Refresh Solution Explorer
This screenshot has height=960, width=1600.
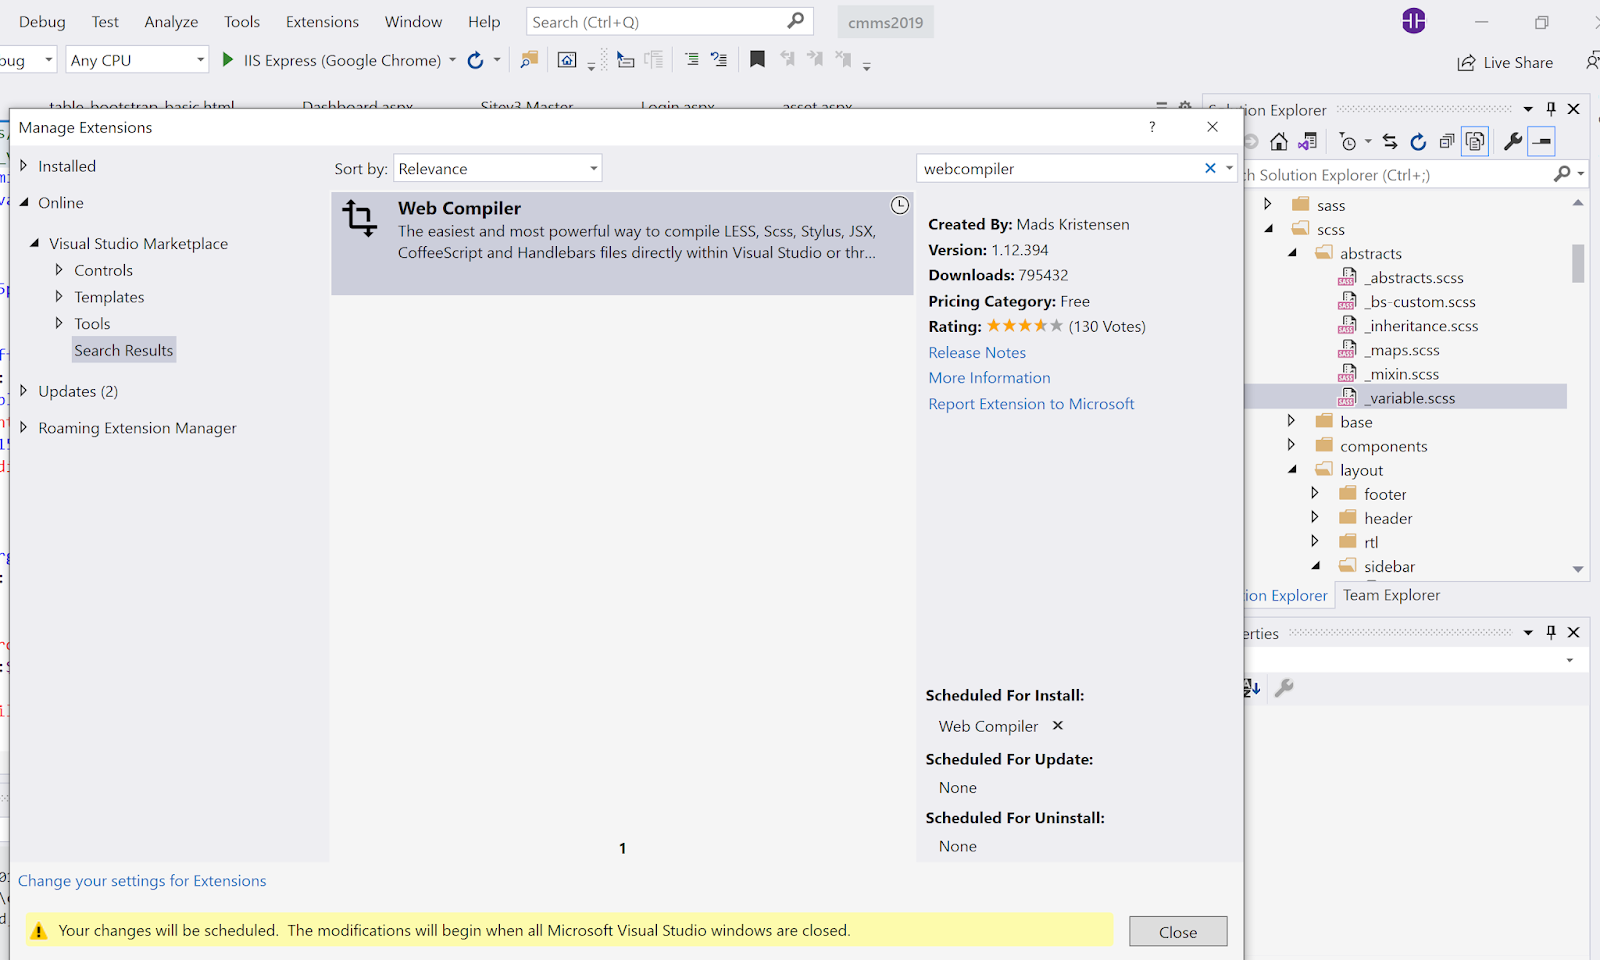pyautogui.click(x=1418, y=142)
